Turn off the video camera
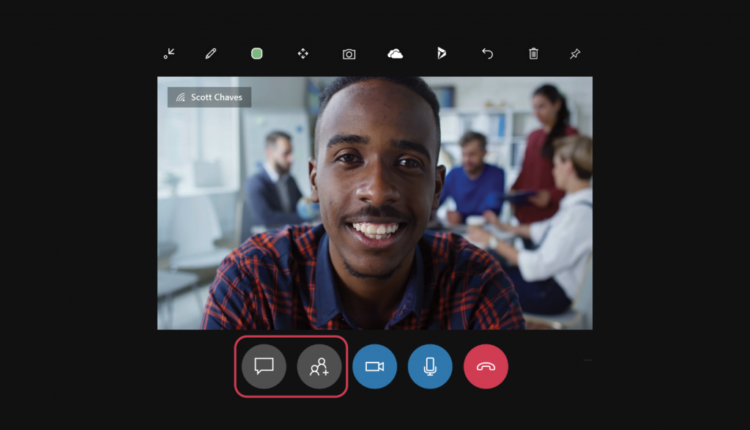The width and height of the screenshot is (750, 430). point(374,367)
